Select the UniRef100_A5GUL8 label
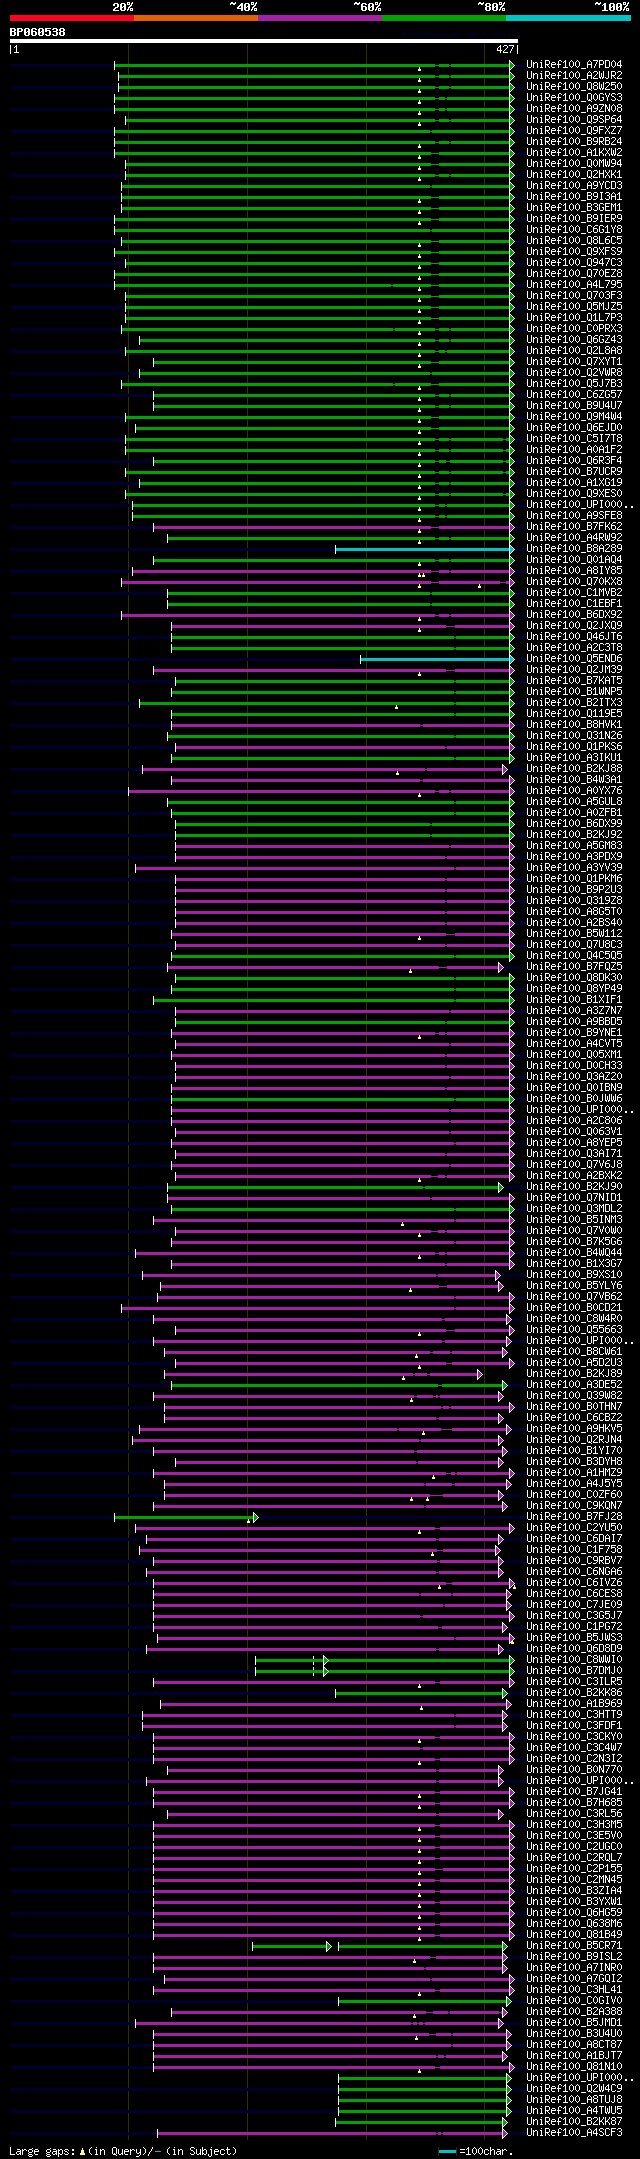640x2159 pixels. (574, 802)
